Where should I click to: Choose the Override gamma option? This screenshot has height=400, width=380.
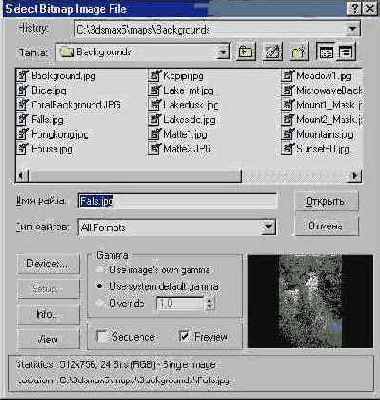click(x=100, y=303)
